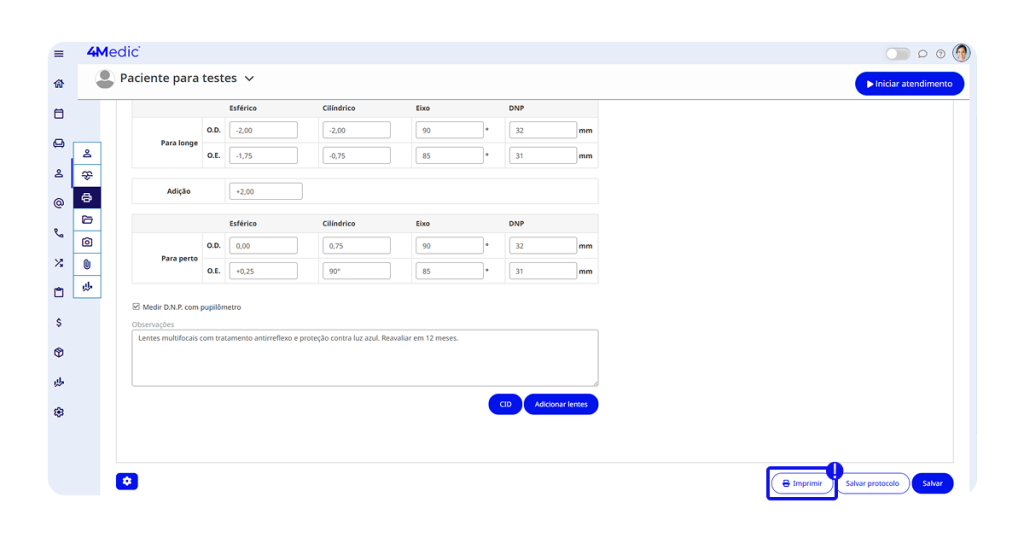Open the attachments paperclip icon
Image resolution: width=1024 pixels, height=538 pixels.
point(87,264)
